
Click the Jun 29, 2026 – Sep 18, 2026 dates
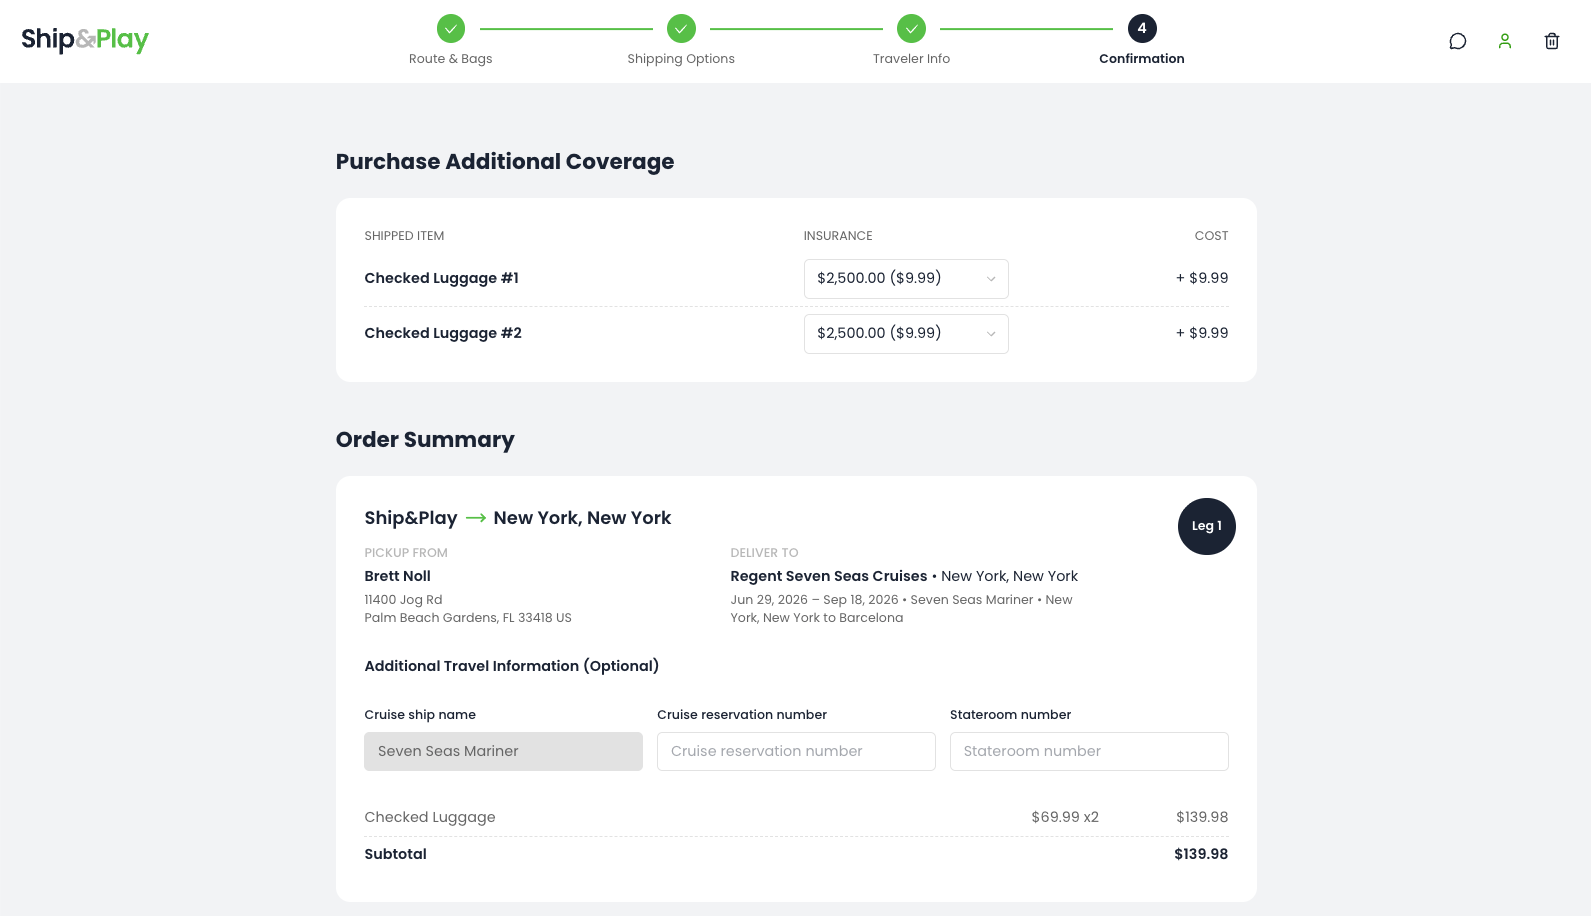click(x=814, y=600)
